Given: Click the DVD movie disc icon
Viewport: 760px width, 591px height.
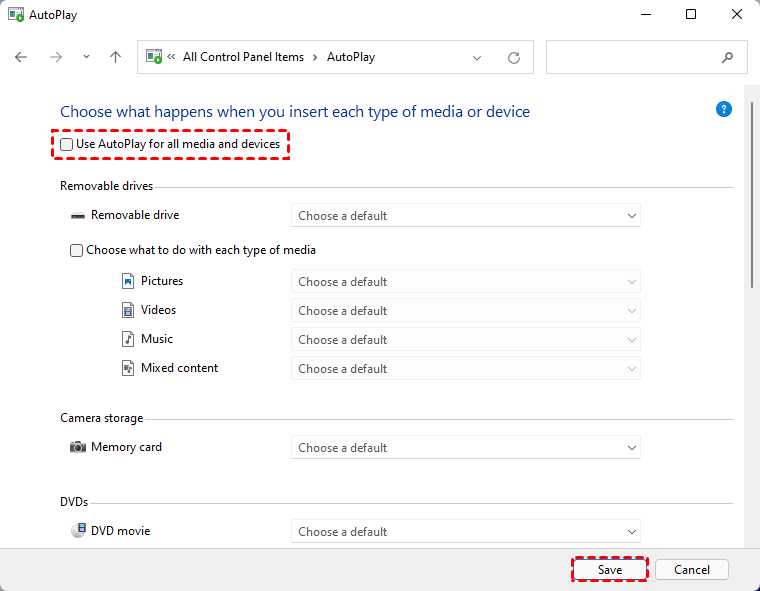Looking at the screenshot, I should point(79,530).
